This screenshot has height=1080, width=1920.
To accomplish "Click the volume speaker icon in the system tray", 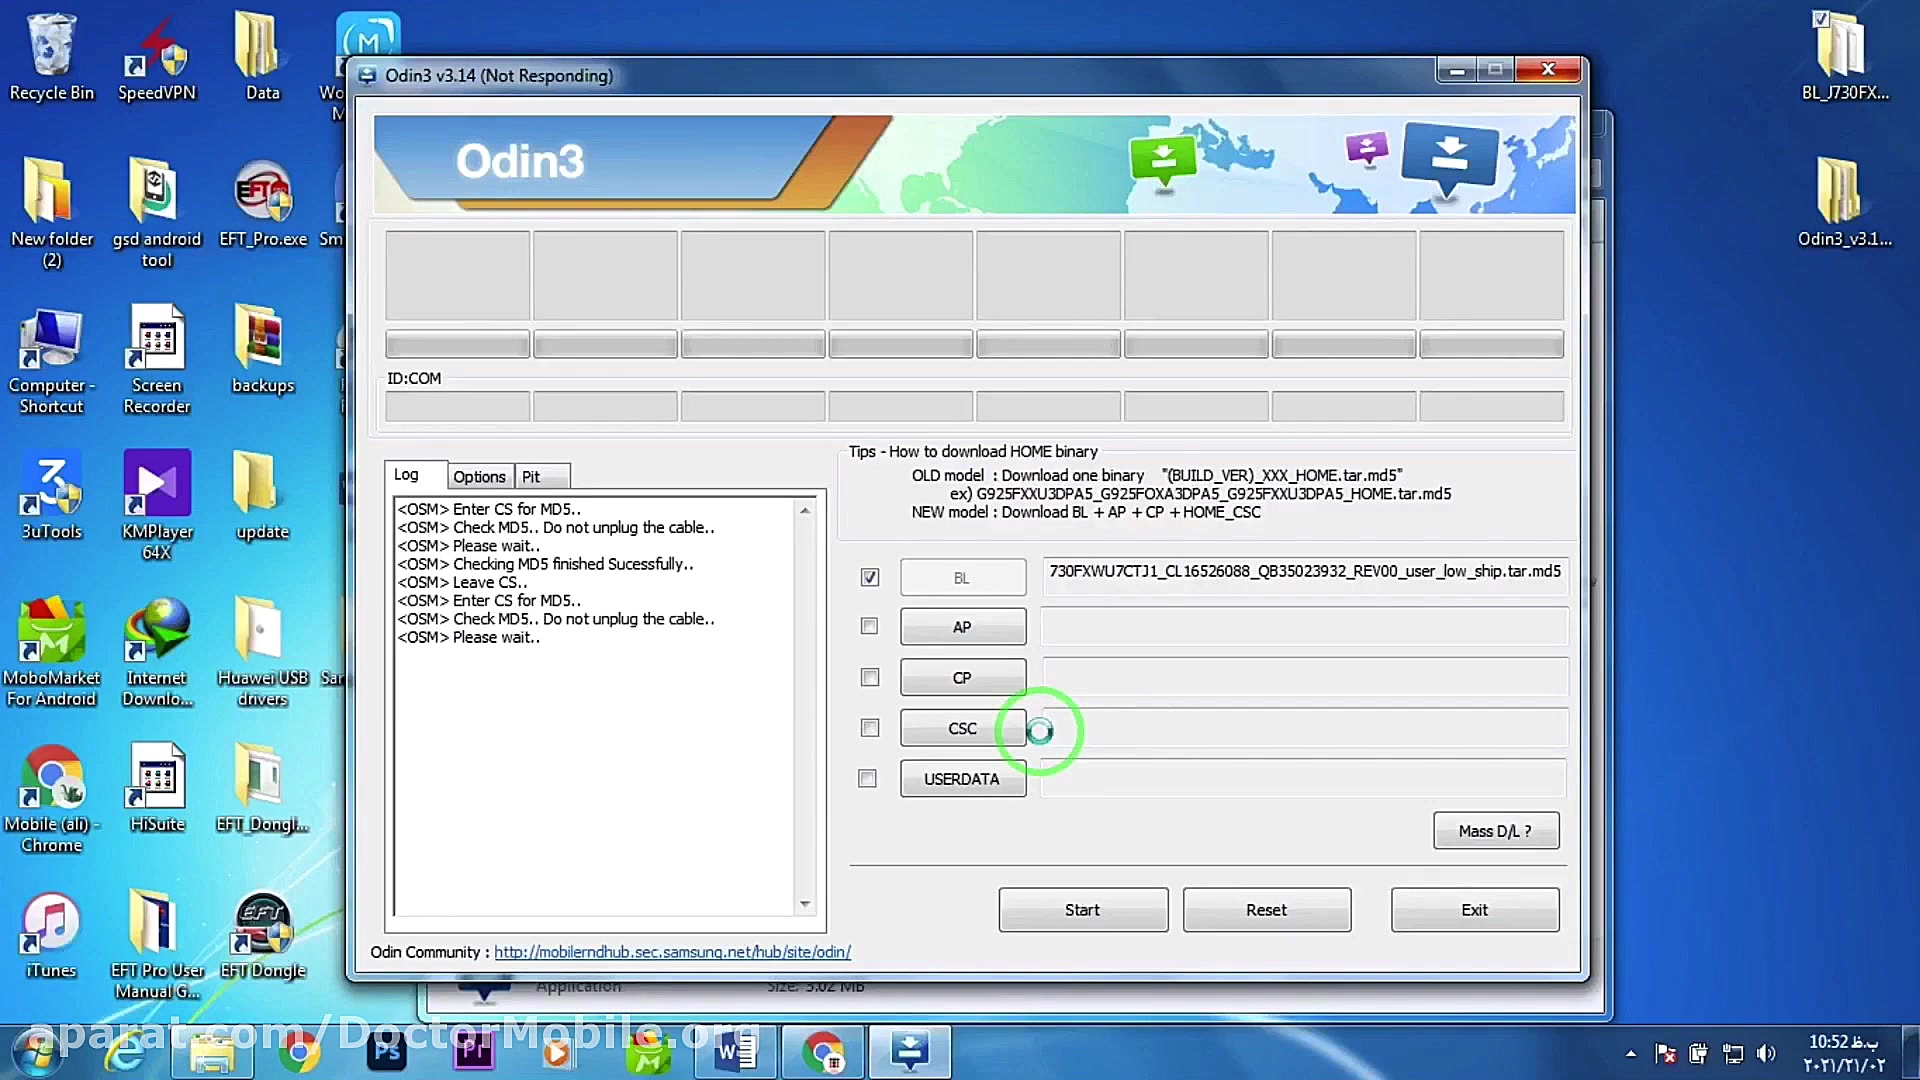I will [x=1766, y=1053].
